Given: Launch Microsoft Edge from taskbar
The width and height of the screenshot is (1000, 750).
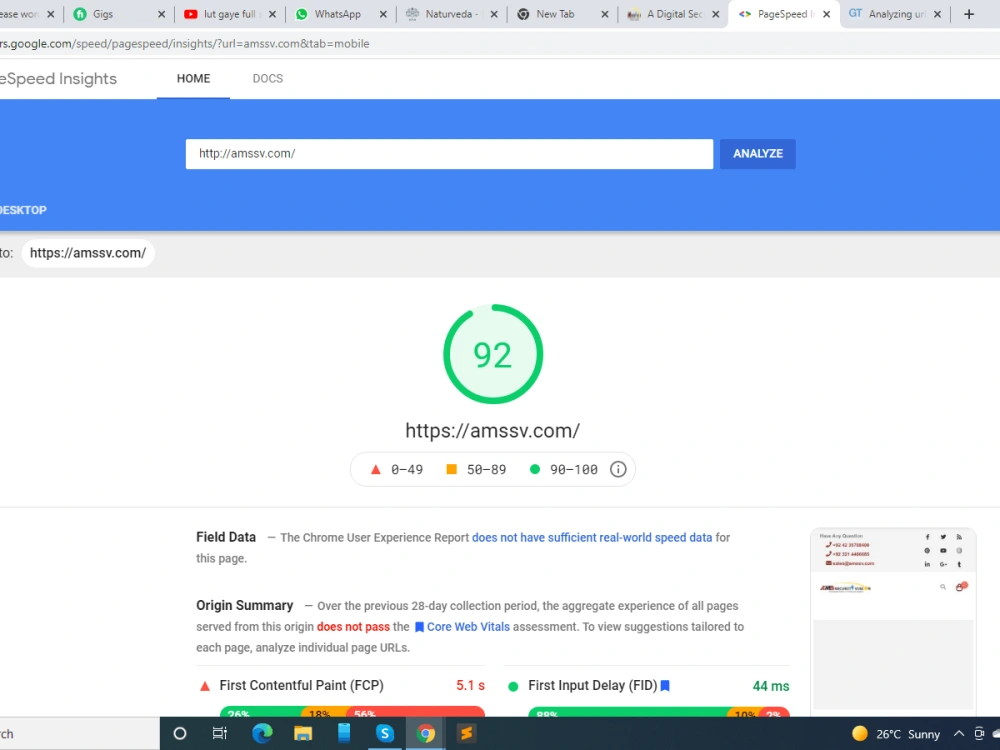Looking at the screenshot, I should tap(261, 733).
